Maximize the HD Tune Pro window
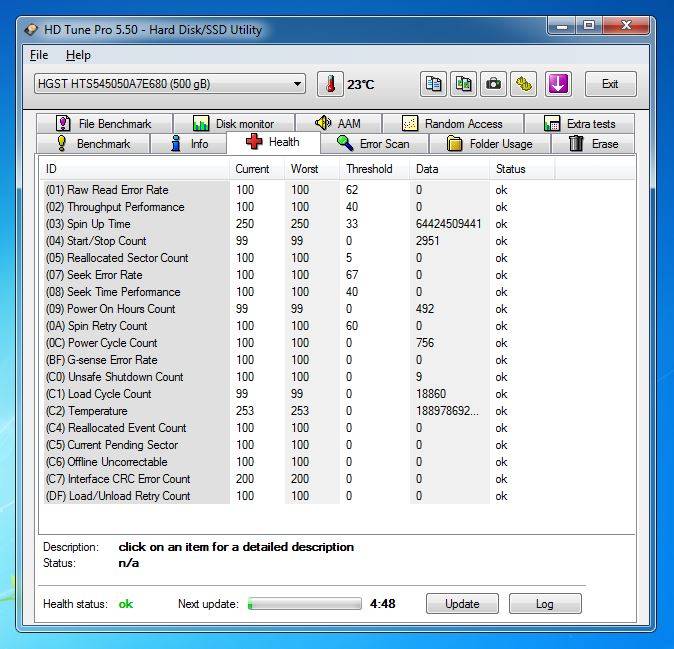This screenshot has width=674, height=649. [x=589, y=26]
